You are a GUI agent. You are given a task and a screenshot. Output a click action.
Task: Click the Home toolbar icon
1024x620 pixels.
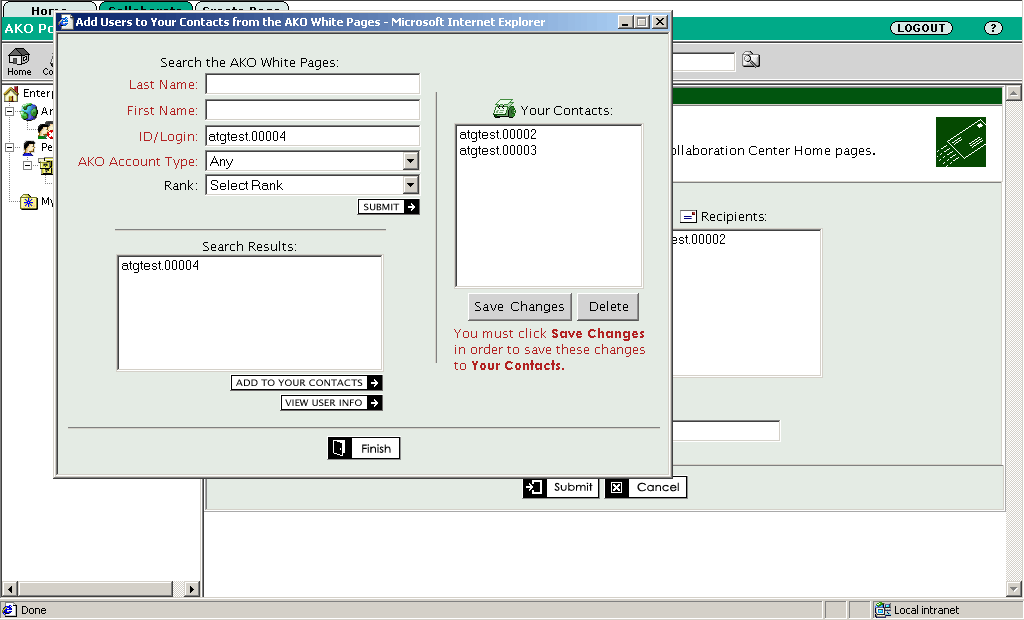[x=19, y=59]
